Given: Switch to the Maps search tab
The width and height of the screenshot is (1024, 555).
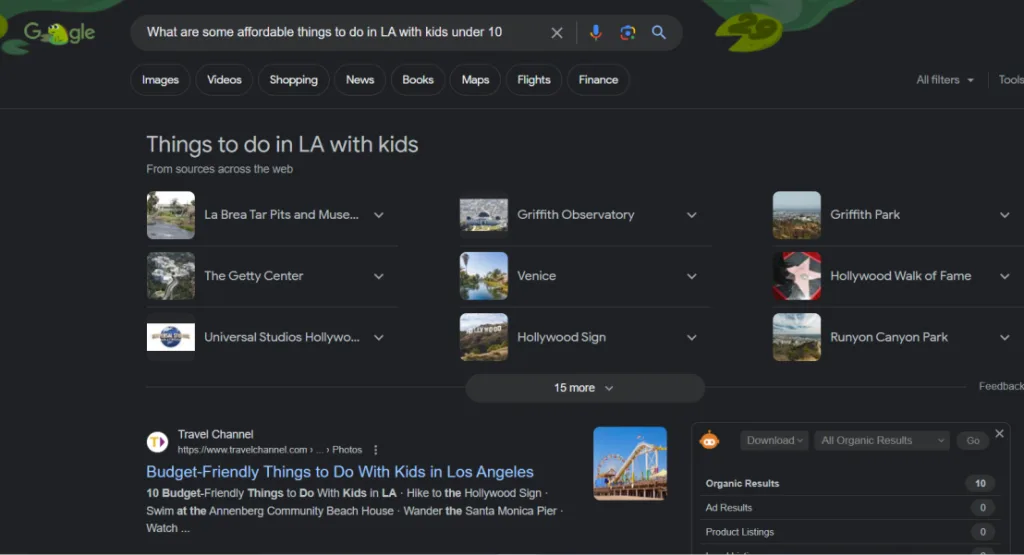Looking at the screenshot, I should pyautogui.click(x=475, y=80).
